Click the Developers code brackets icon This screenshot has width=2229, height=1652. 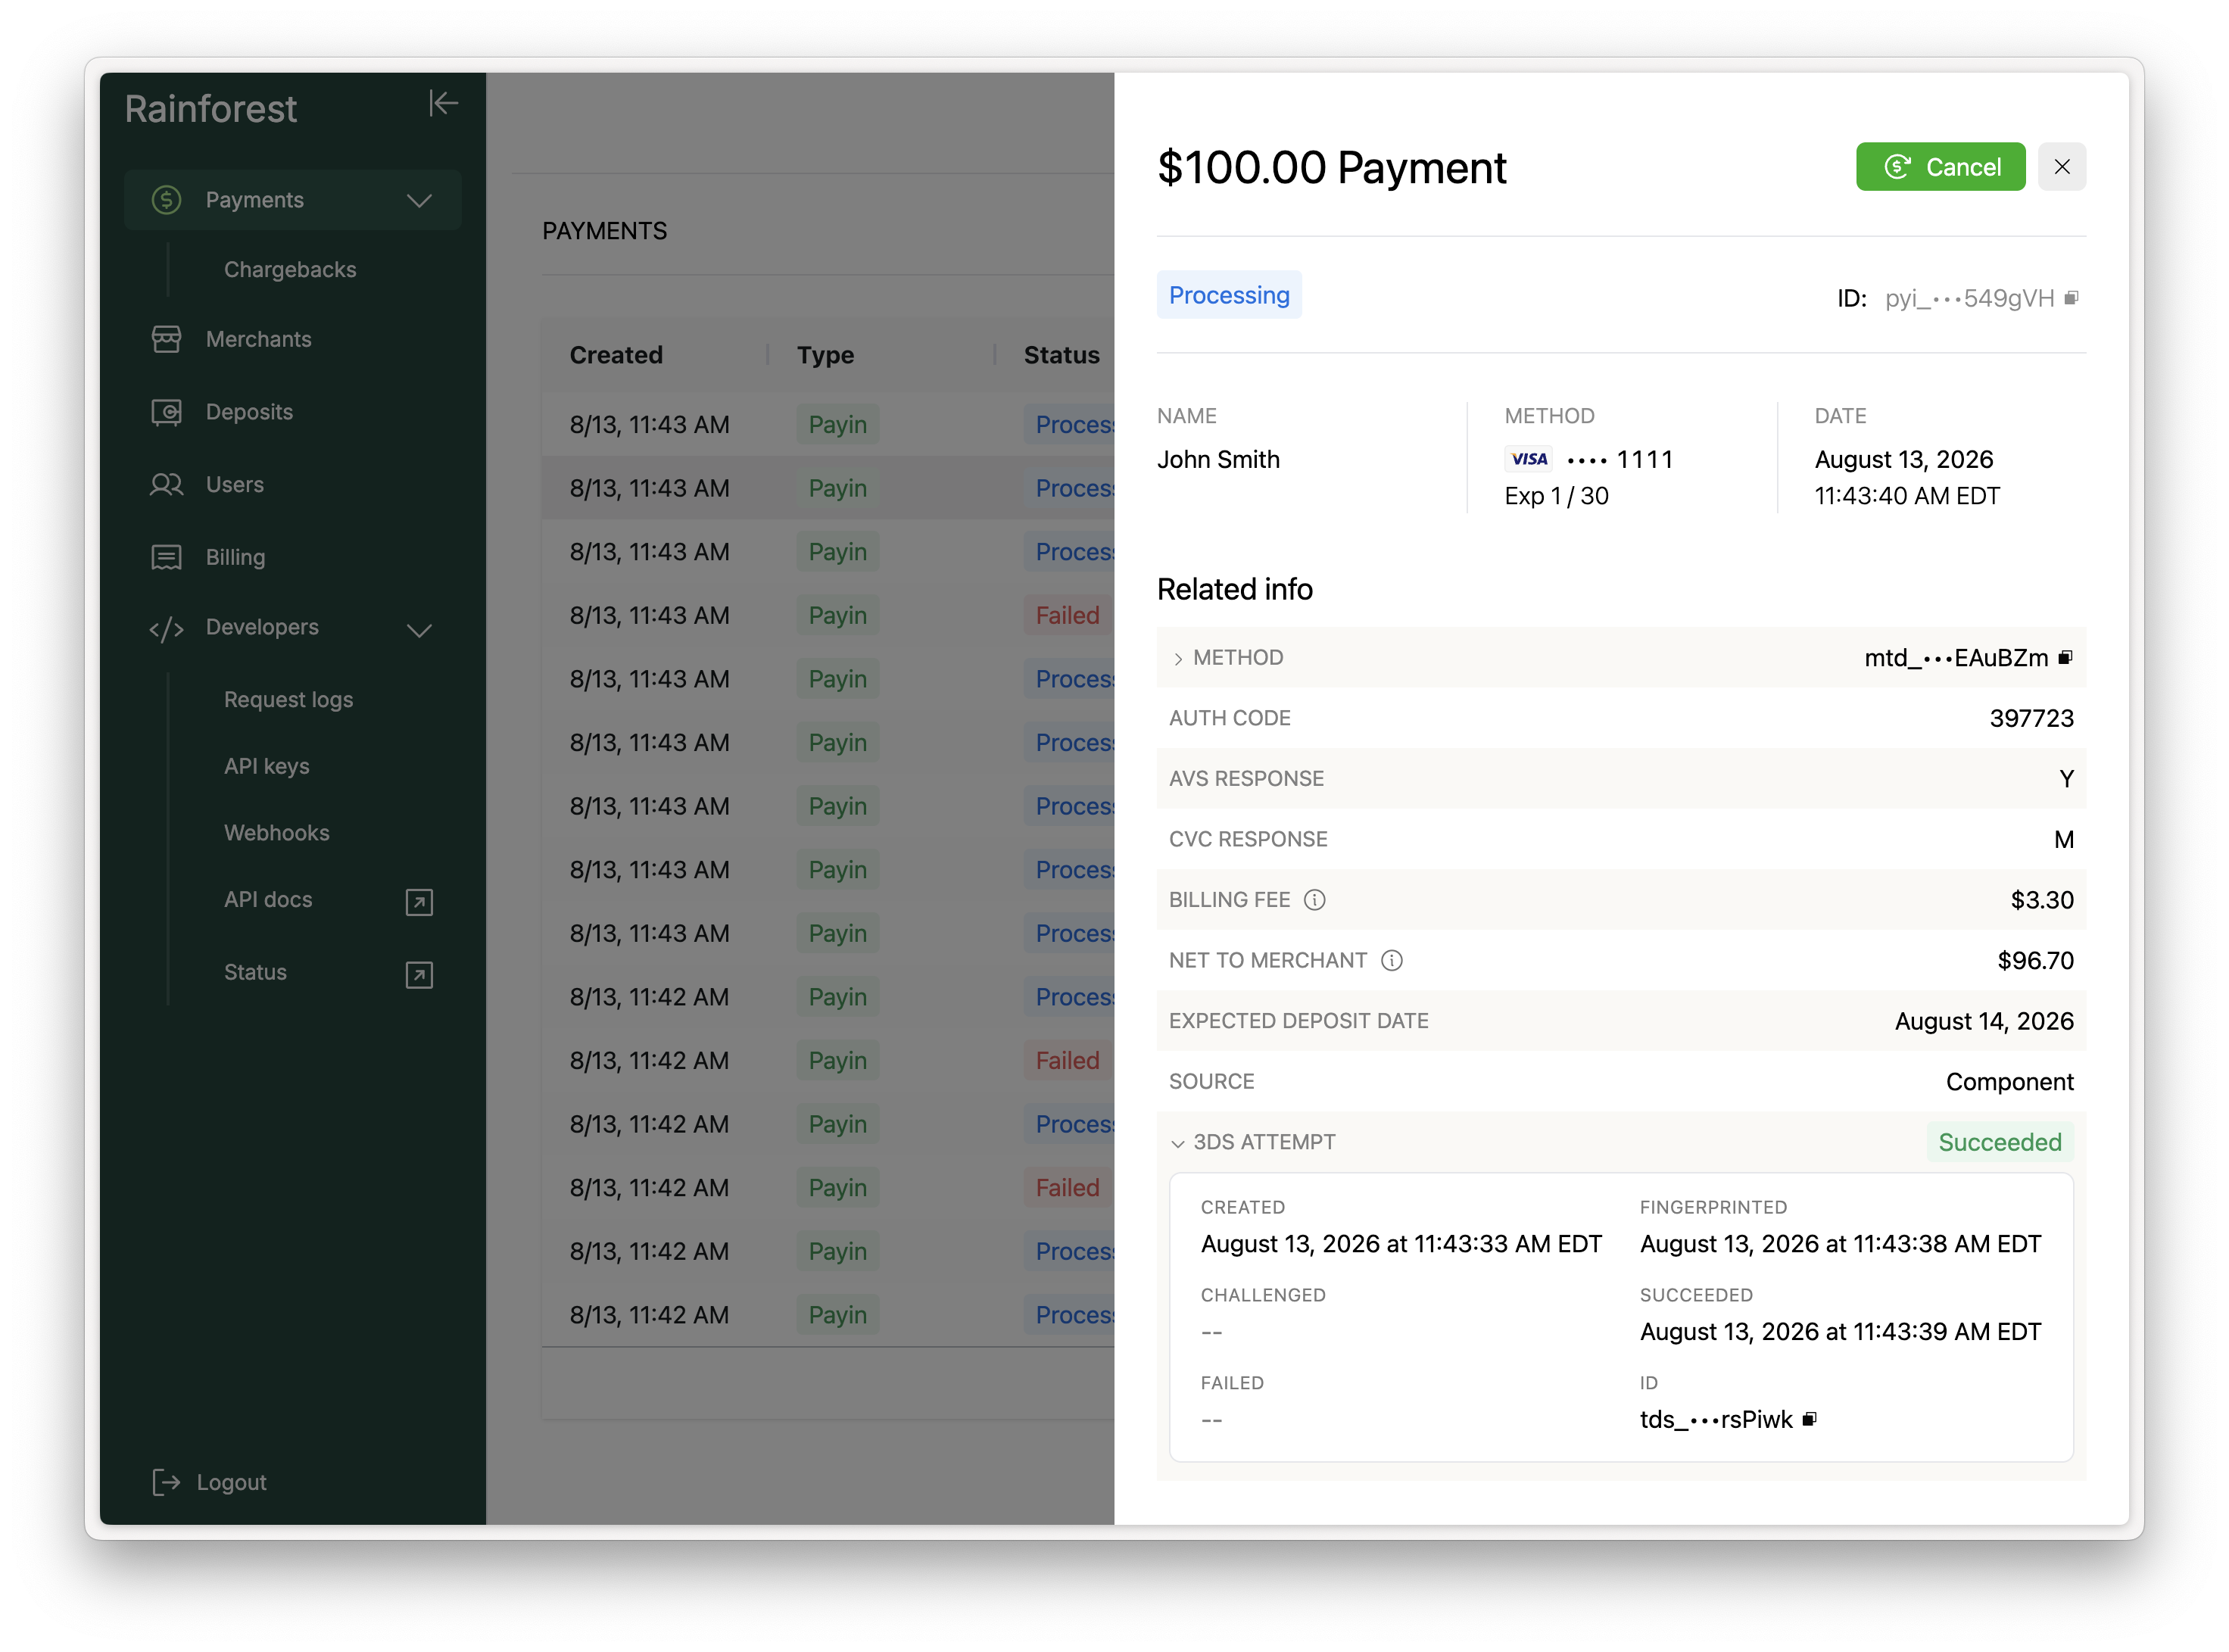[166, 629]
